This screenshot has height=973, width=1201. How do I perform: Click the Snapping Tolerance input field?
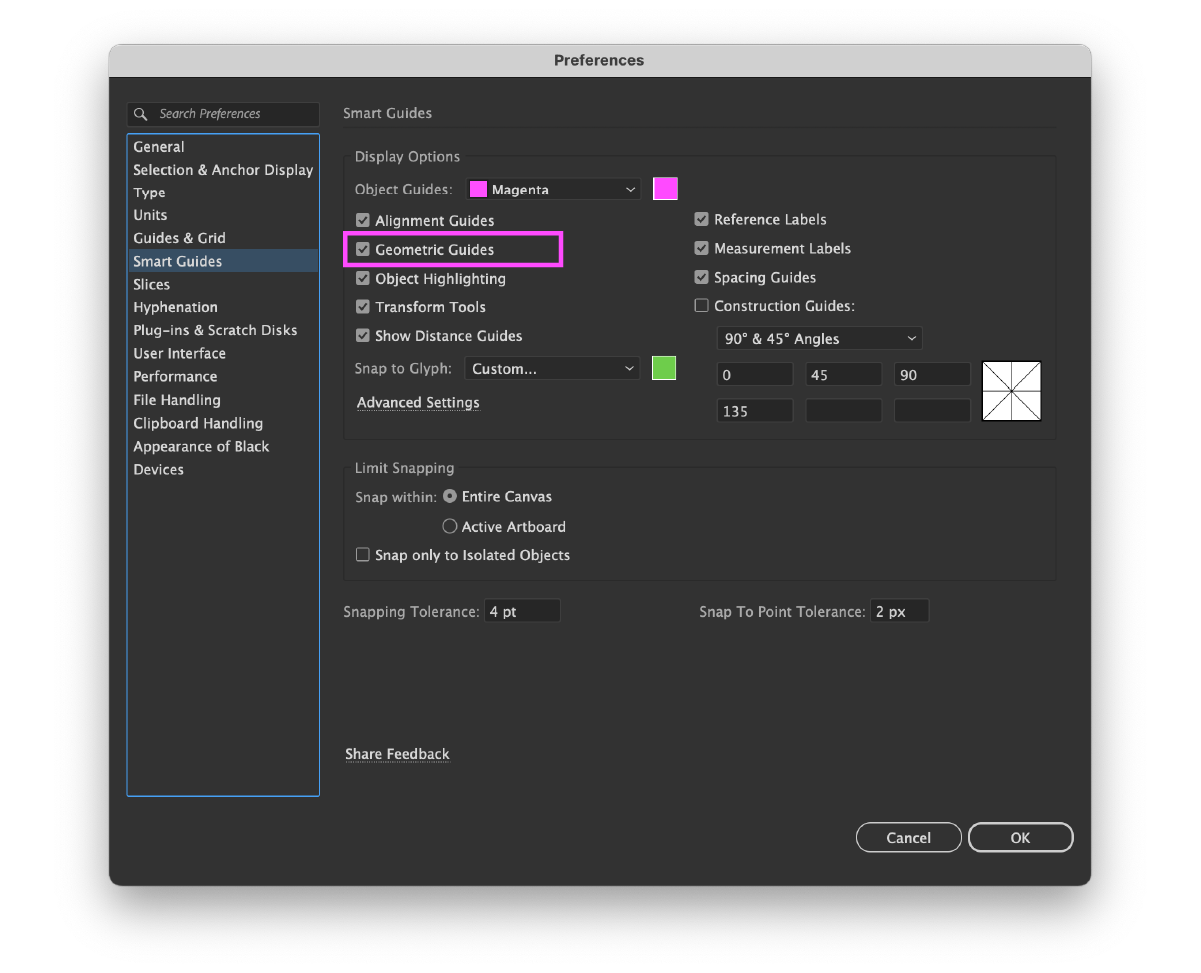click(x=522, y=612)
